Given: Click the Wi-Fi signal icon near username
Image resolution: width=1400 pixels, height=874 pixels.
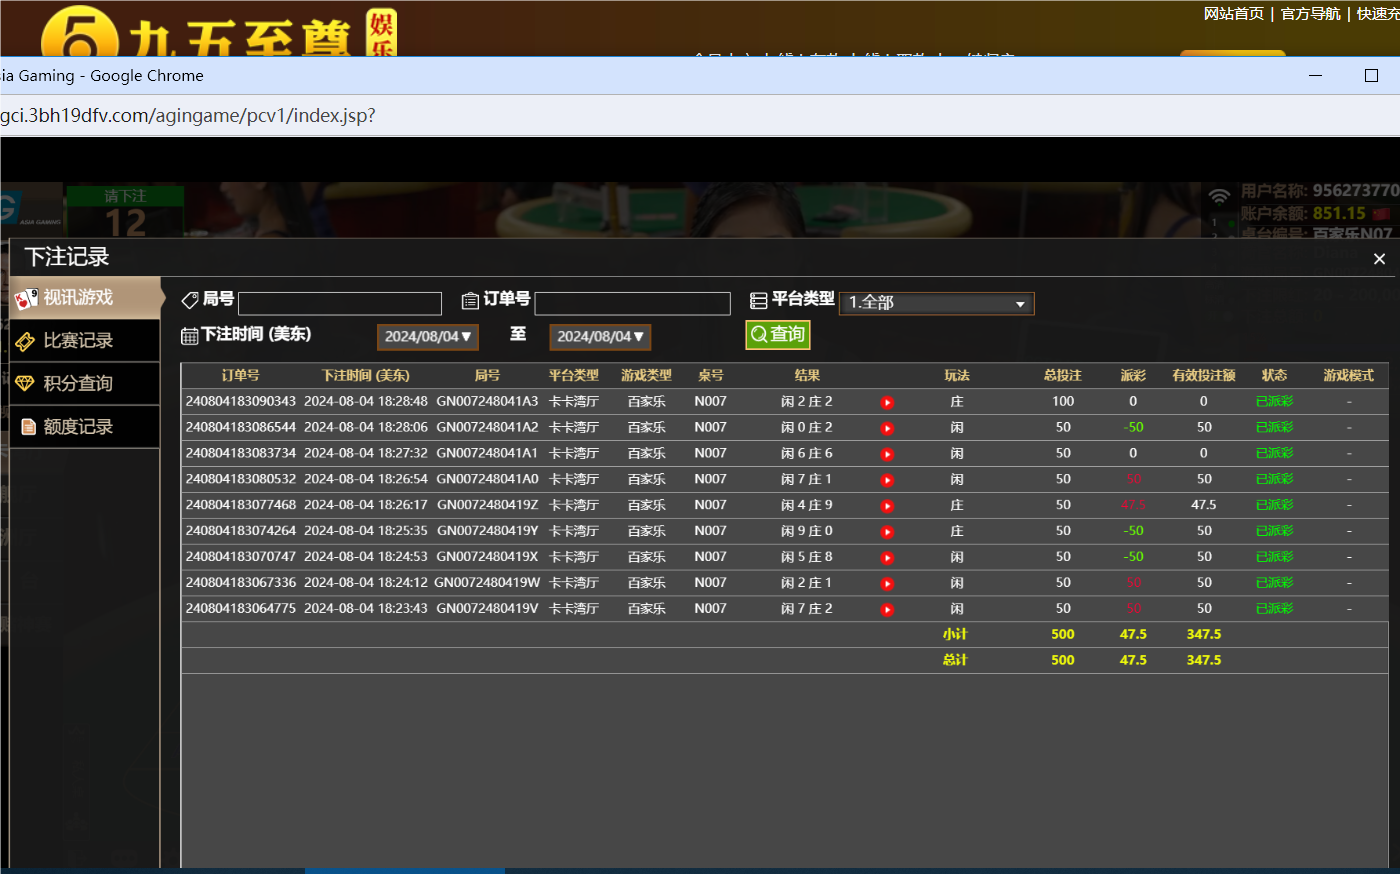Looking at the screenshot, I should coord(1218,196).
